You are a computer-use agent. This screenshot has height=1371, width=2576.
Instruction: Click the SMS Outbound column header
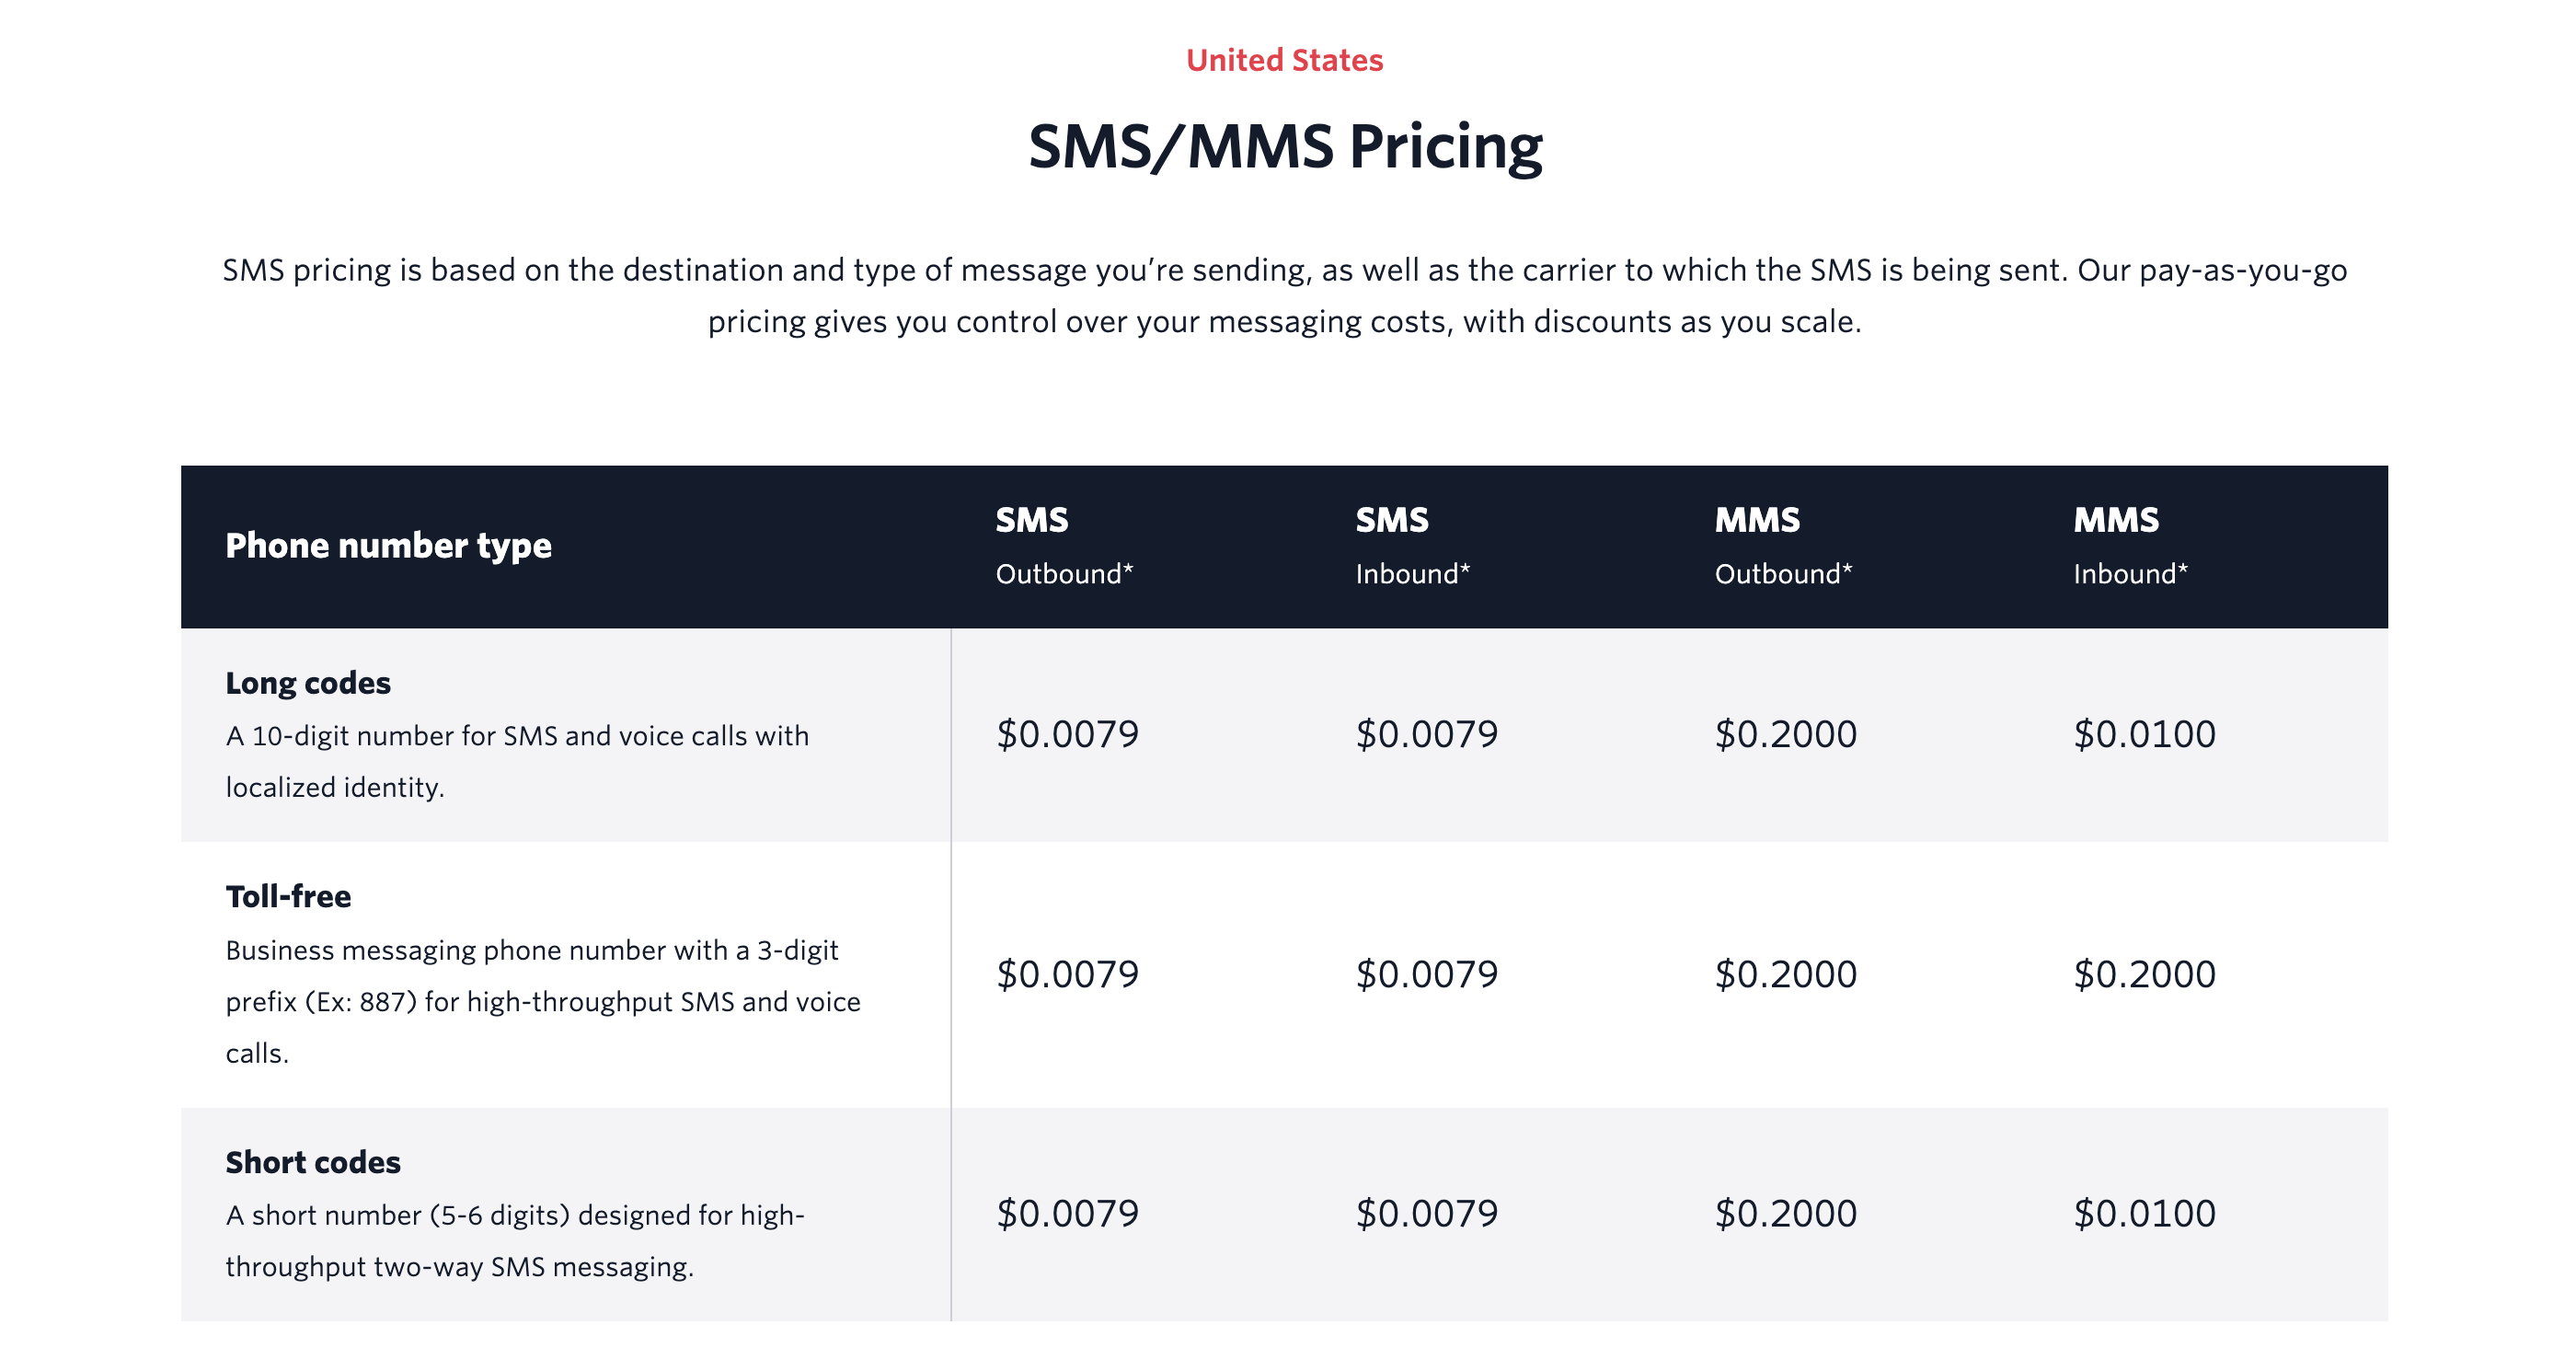[x=1064, y=546]
